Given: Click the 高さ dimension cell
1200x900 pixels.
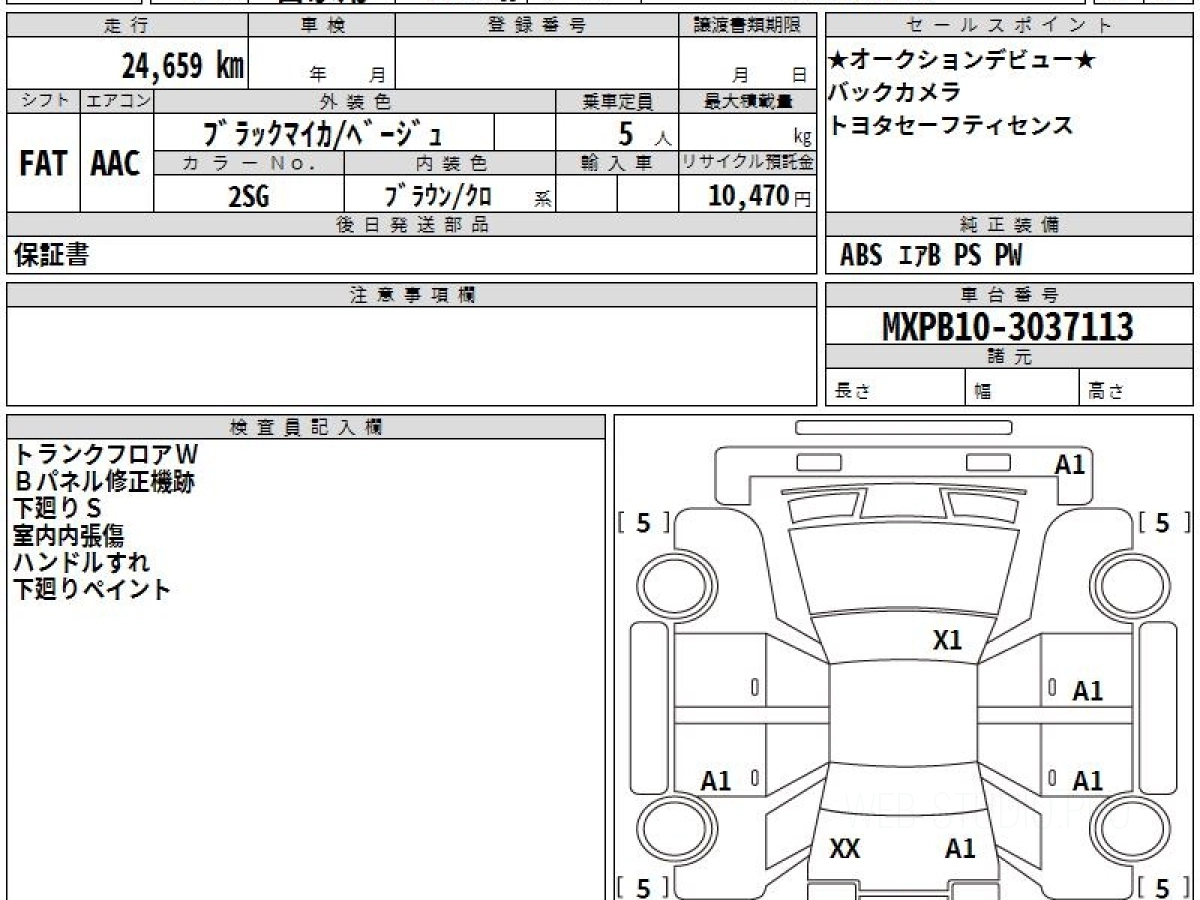Looking at the screenshot, I should pos(1137,388).
